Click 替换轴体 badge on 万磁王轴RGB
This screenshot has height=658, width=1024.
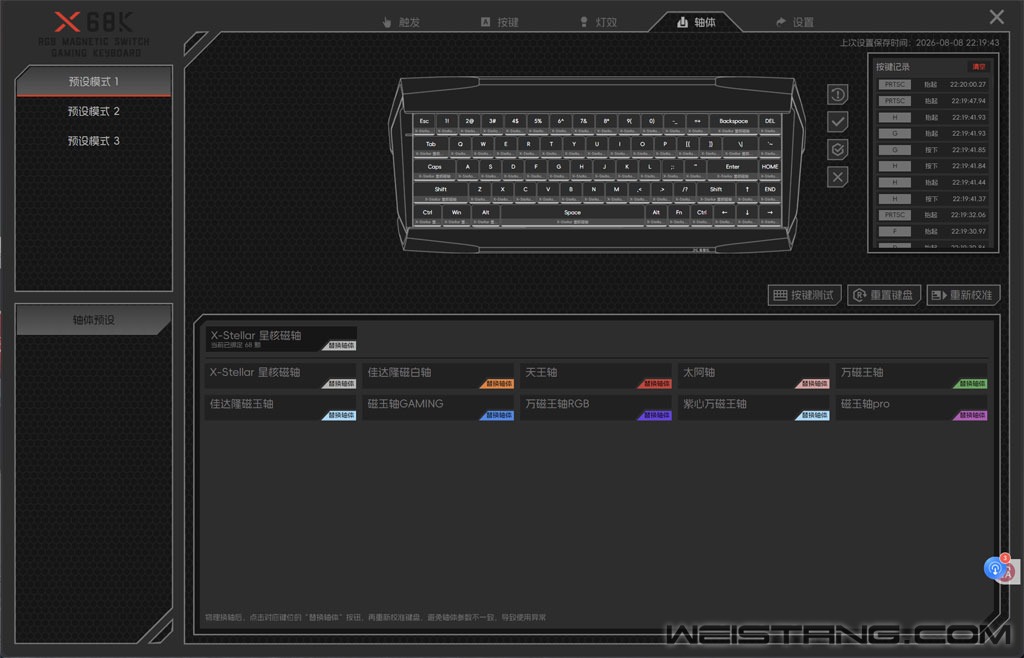(x=656, y=415)
